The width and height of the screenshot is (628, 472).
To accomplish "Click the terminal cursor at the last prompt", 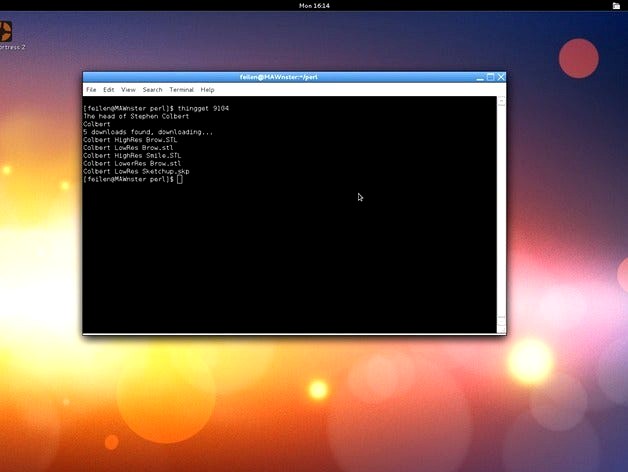I will 180,179.
